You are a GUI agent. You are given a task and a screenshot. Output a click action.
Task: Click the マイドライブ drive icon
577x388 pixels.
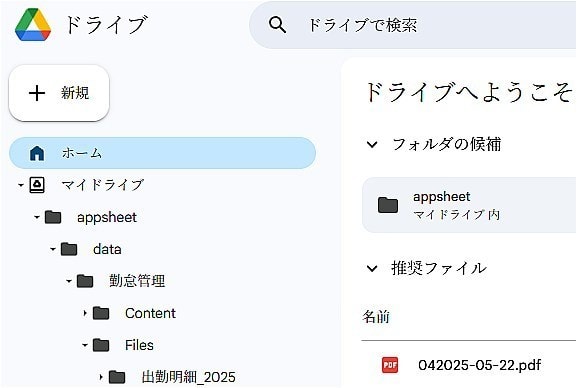click(x=37, y=185)
